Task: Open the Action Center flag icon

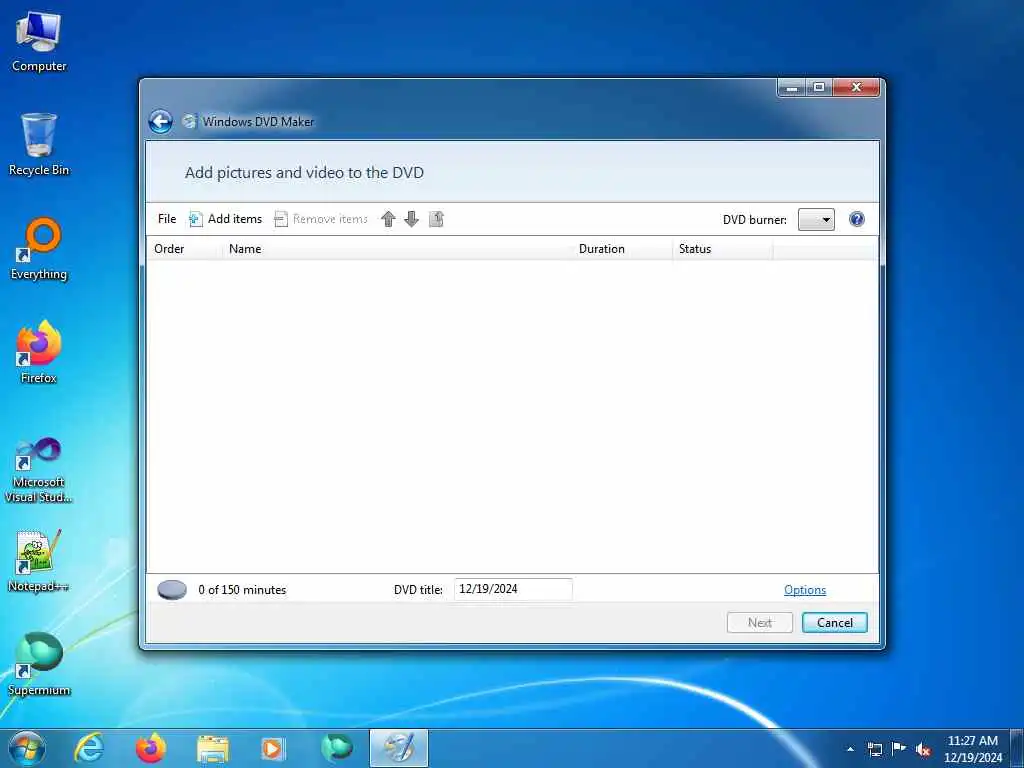Action: point(899,749)
